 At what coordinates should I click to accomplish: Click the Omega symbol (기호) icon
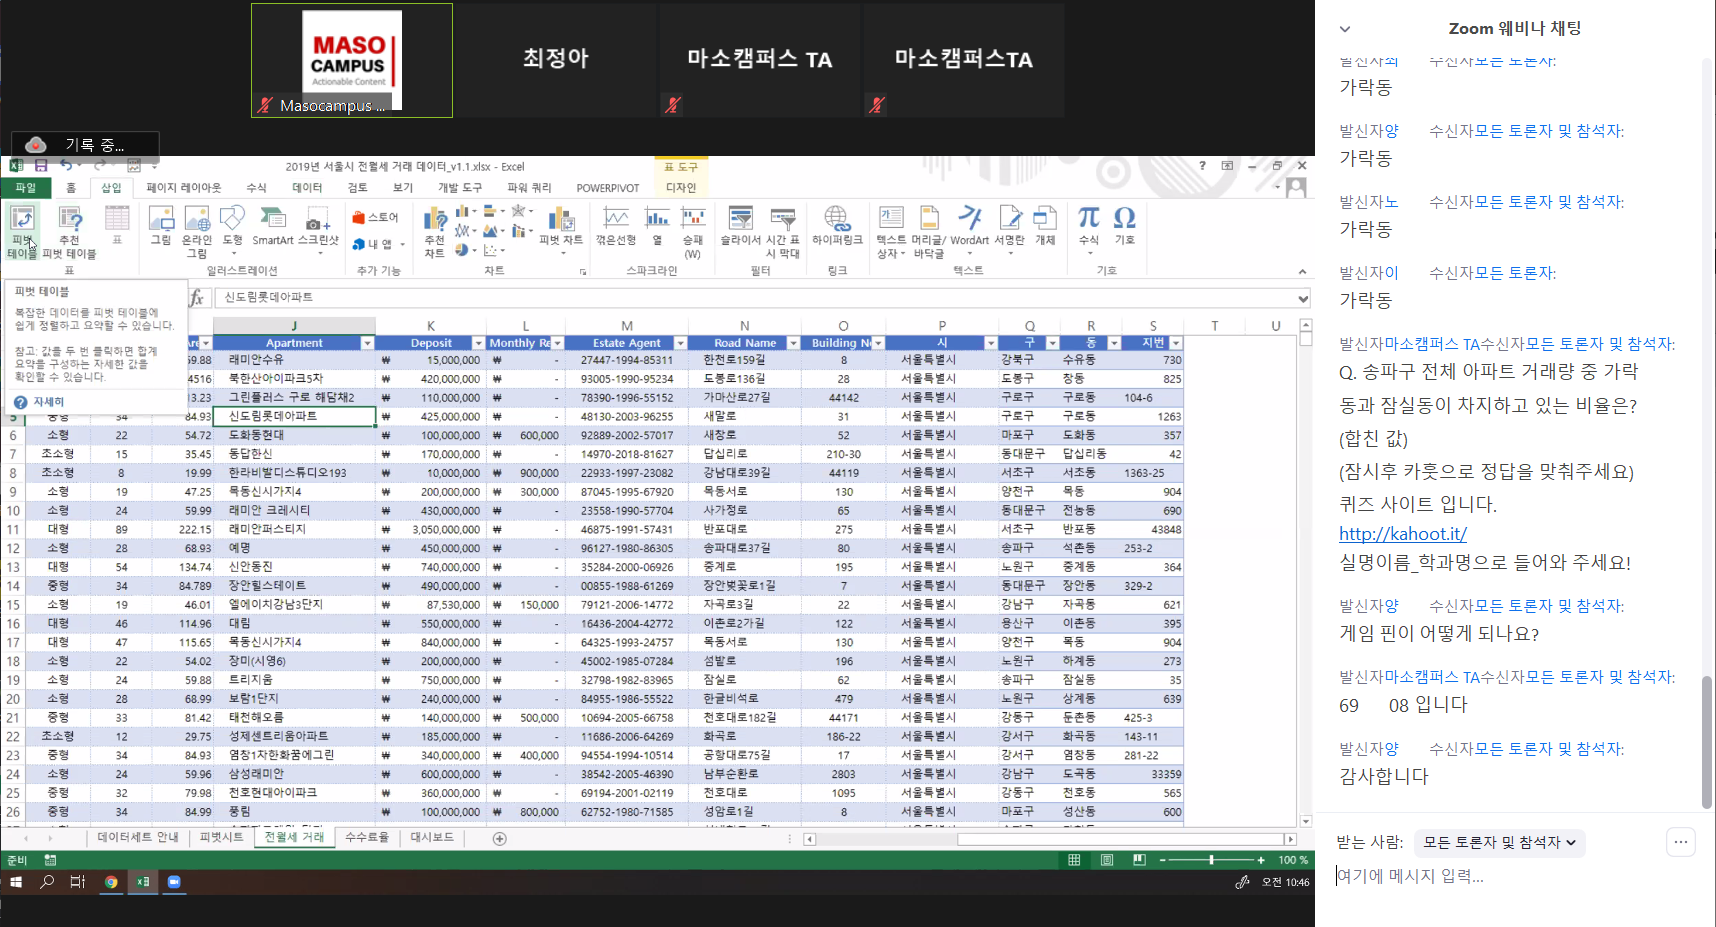1124,222
